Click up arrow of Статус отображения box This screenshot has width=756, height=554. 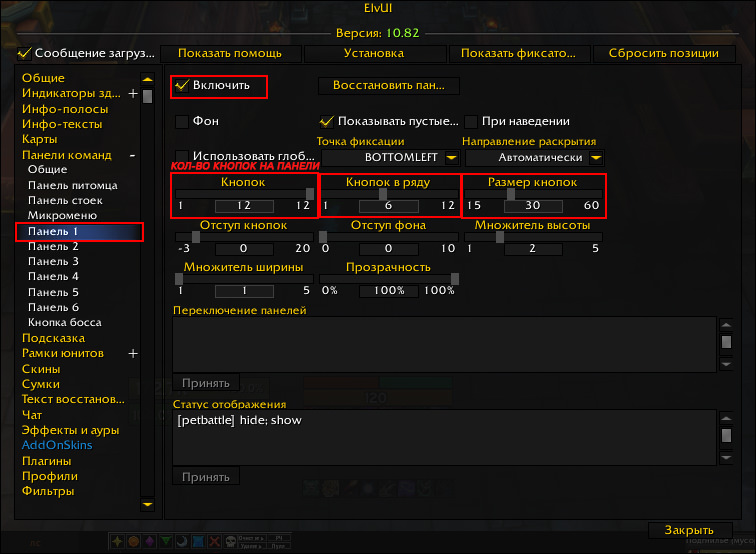(x=726, y=418)
